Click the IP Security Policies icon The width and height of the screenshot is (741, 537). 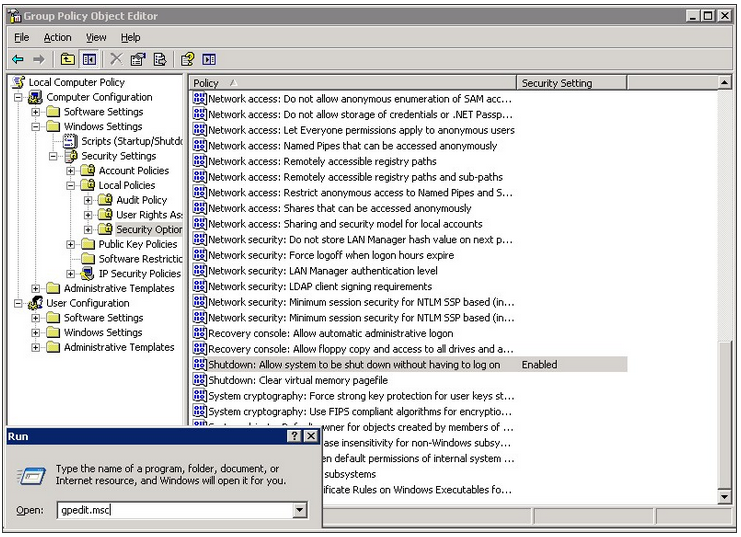87,273
